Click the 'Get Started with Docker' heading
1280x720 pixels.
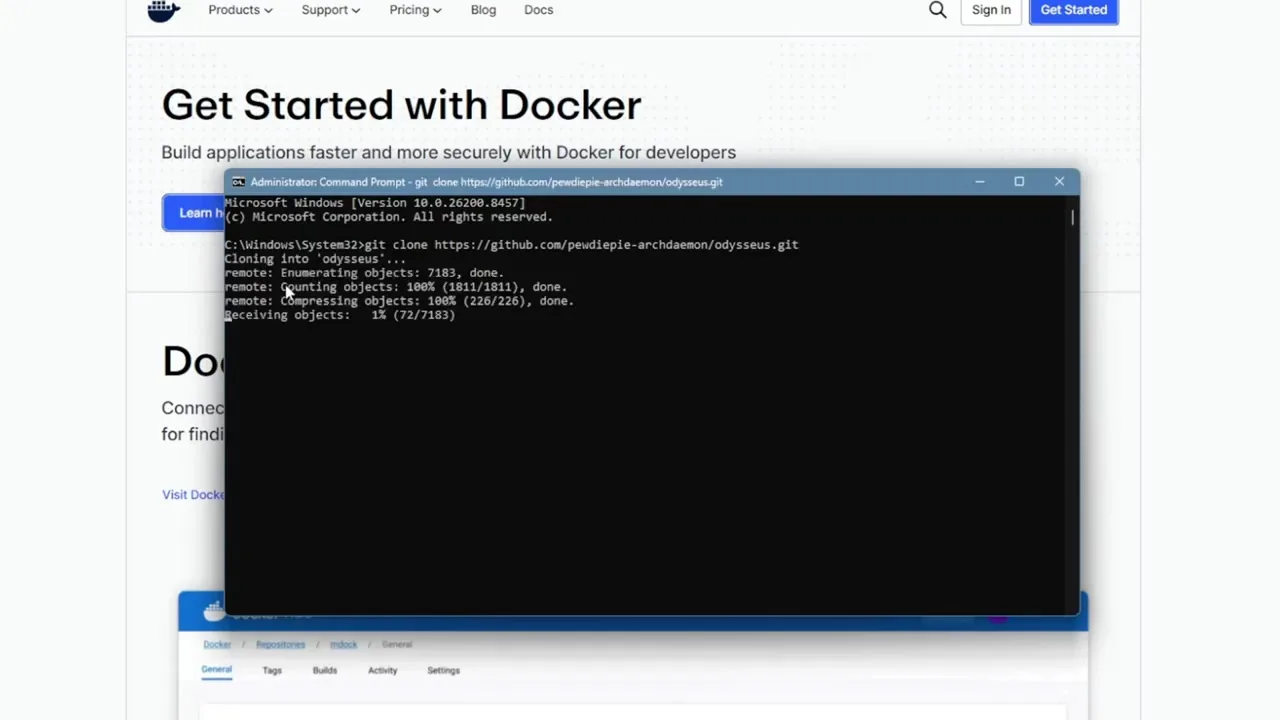pos(401,105)
